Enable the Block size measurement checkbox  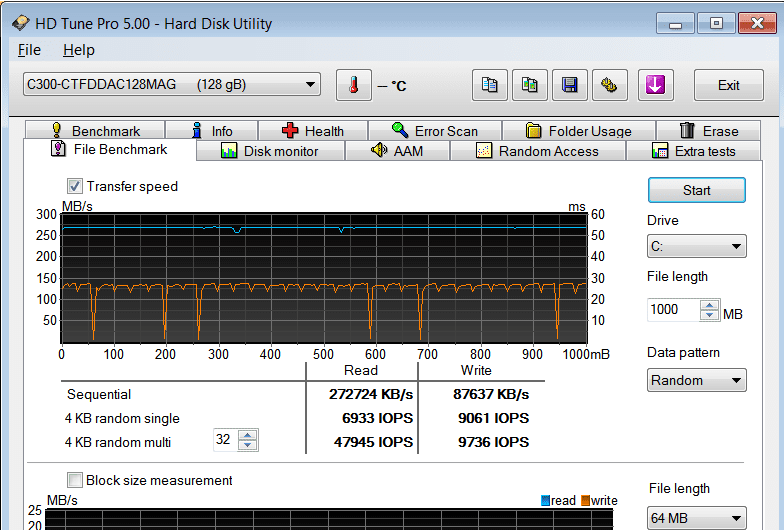[74, 480]
